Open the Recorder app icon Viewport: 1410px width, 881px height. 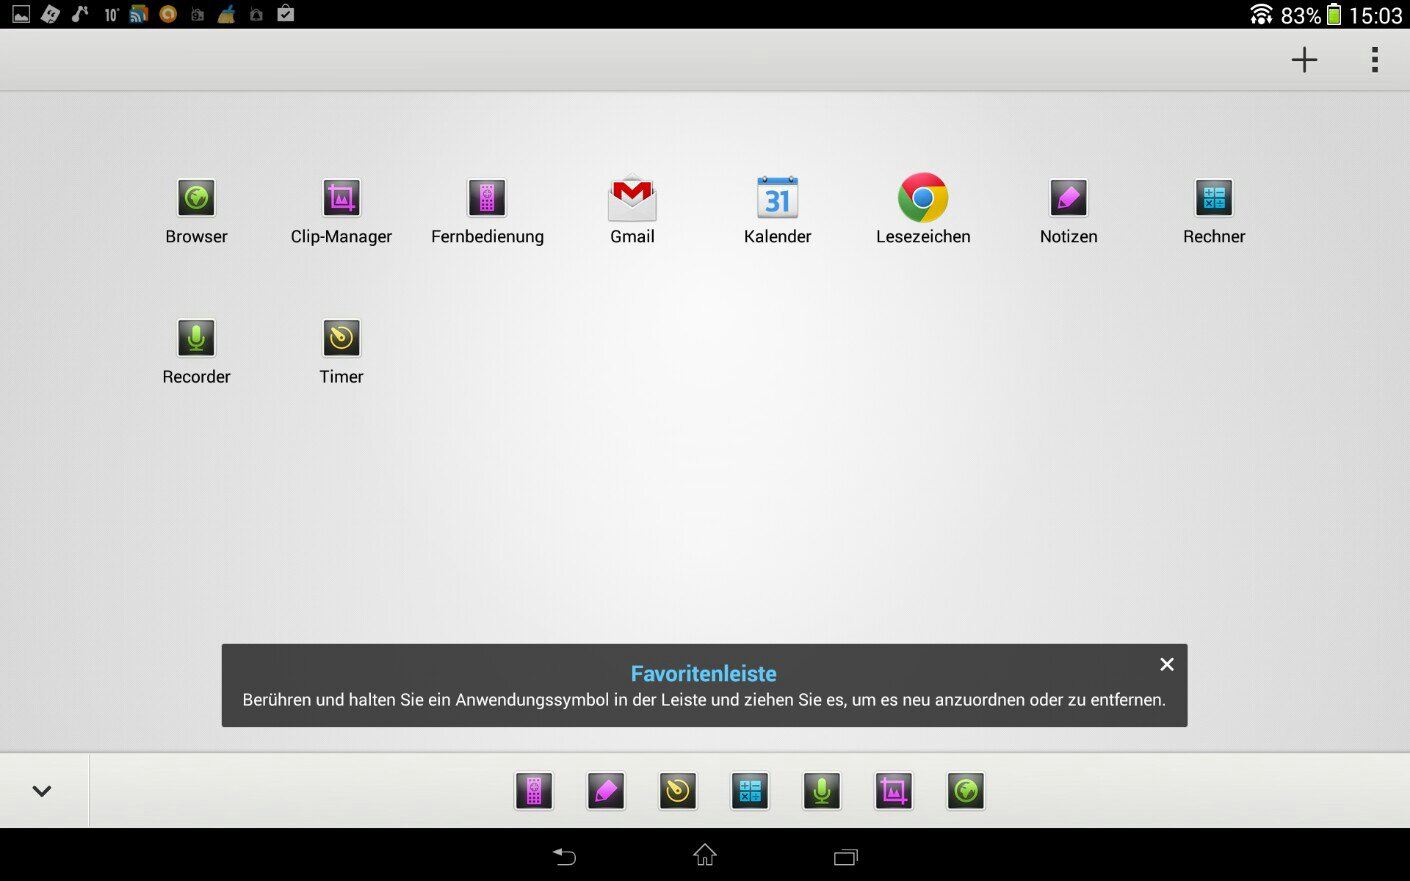pos(196,338)
